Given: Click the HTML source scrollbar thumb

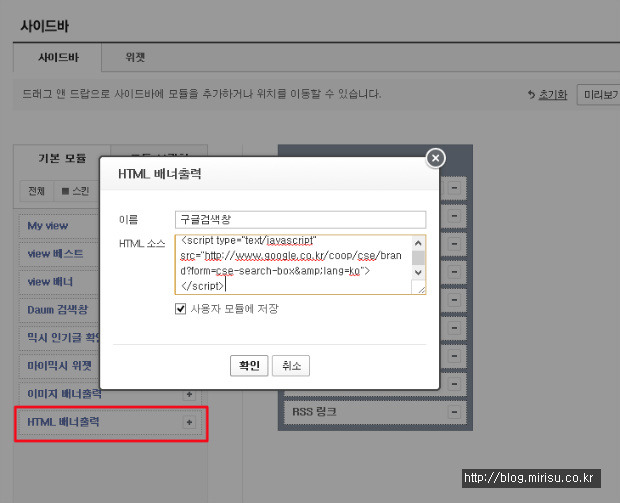Looking at the screenshot, I should (418, 257).
